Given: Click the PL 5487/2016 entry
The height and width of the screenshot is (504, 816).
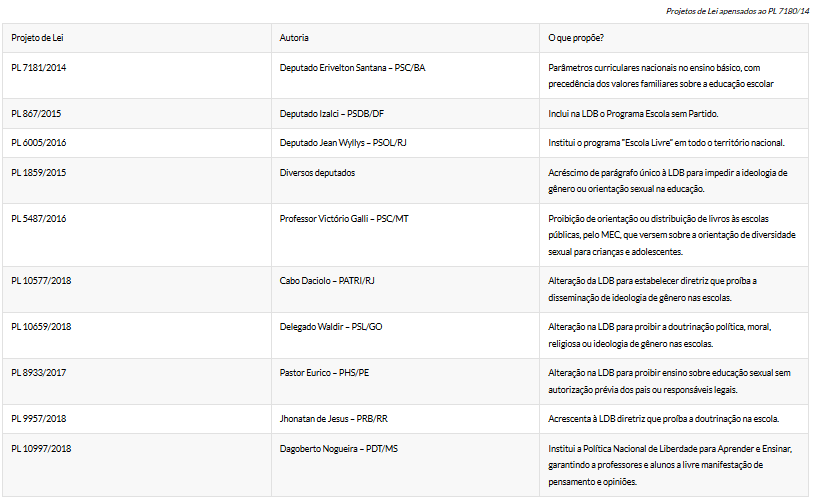Looking at the screenshot, I should pyautogui.click(x=39, y=219).
